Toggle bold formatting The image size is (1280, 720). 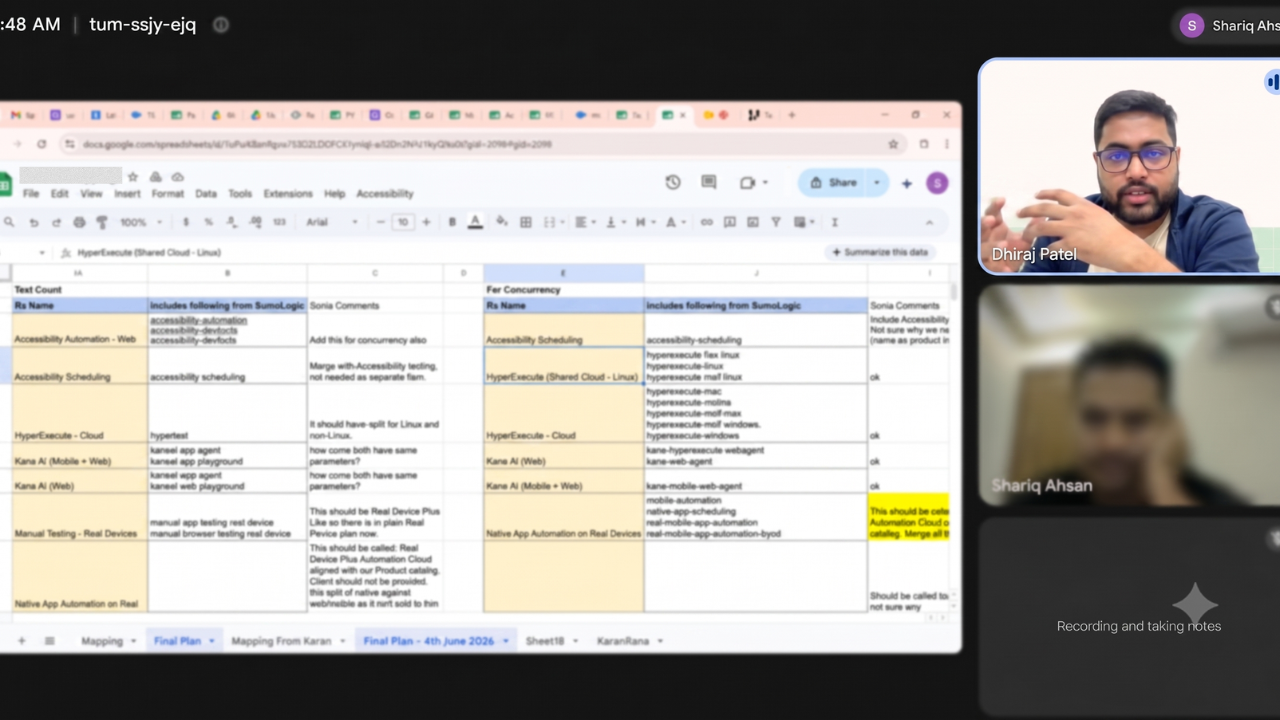tap(452, 222)
